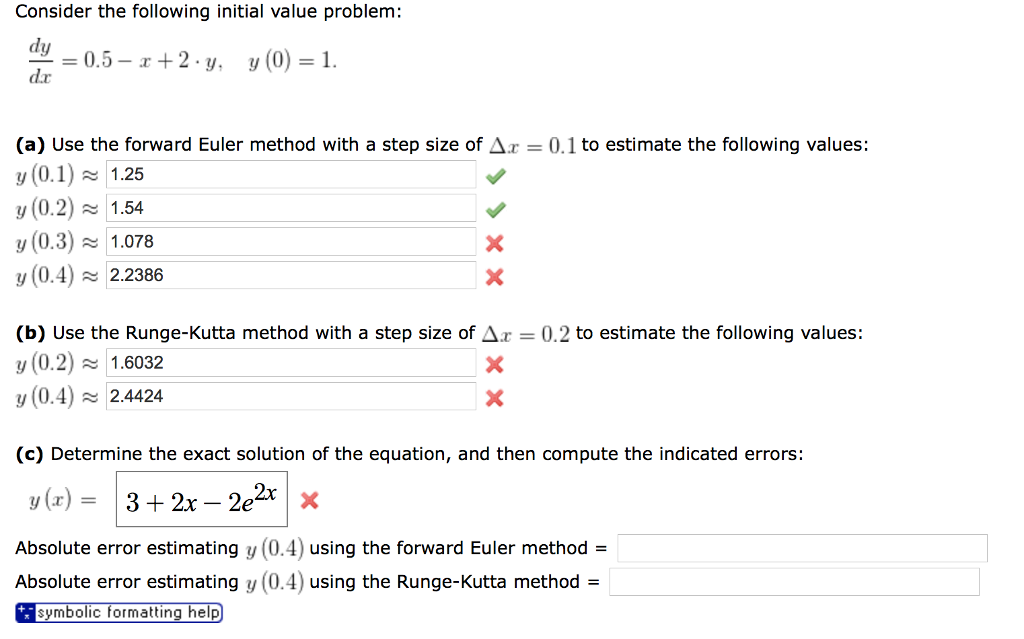The image size is (1024, 639).
Task: Click the green checkmark beside y(0.2) Euler answer
Action: pos(494,208)
